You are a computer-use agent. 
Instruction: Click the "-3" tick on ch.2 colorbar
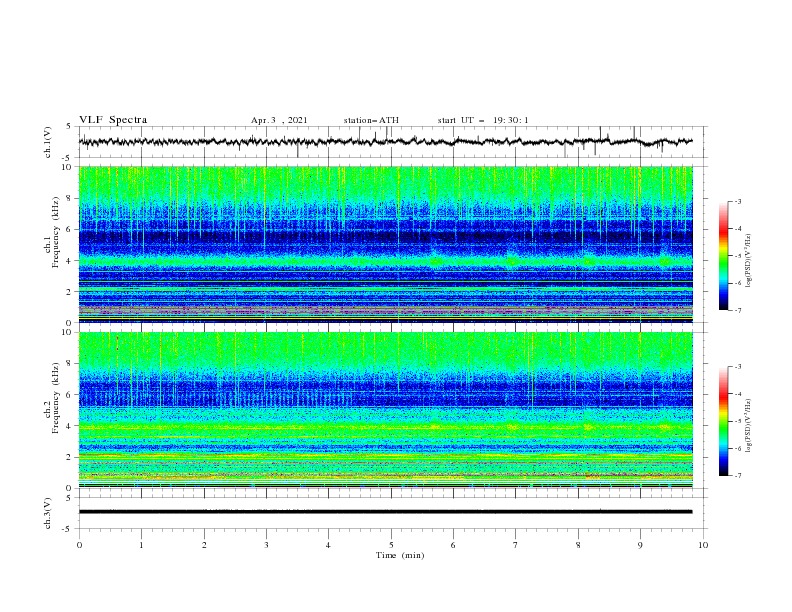[738, 367]
